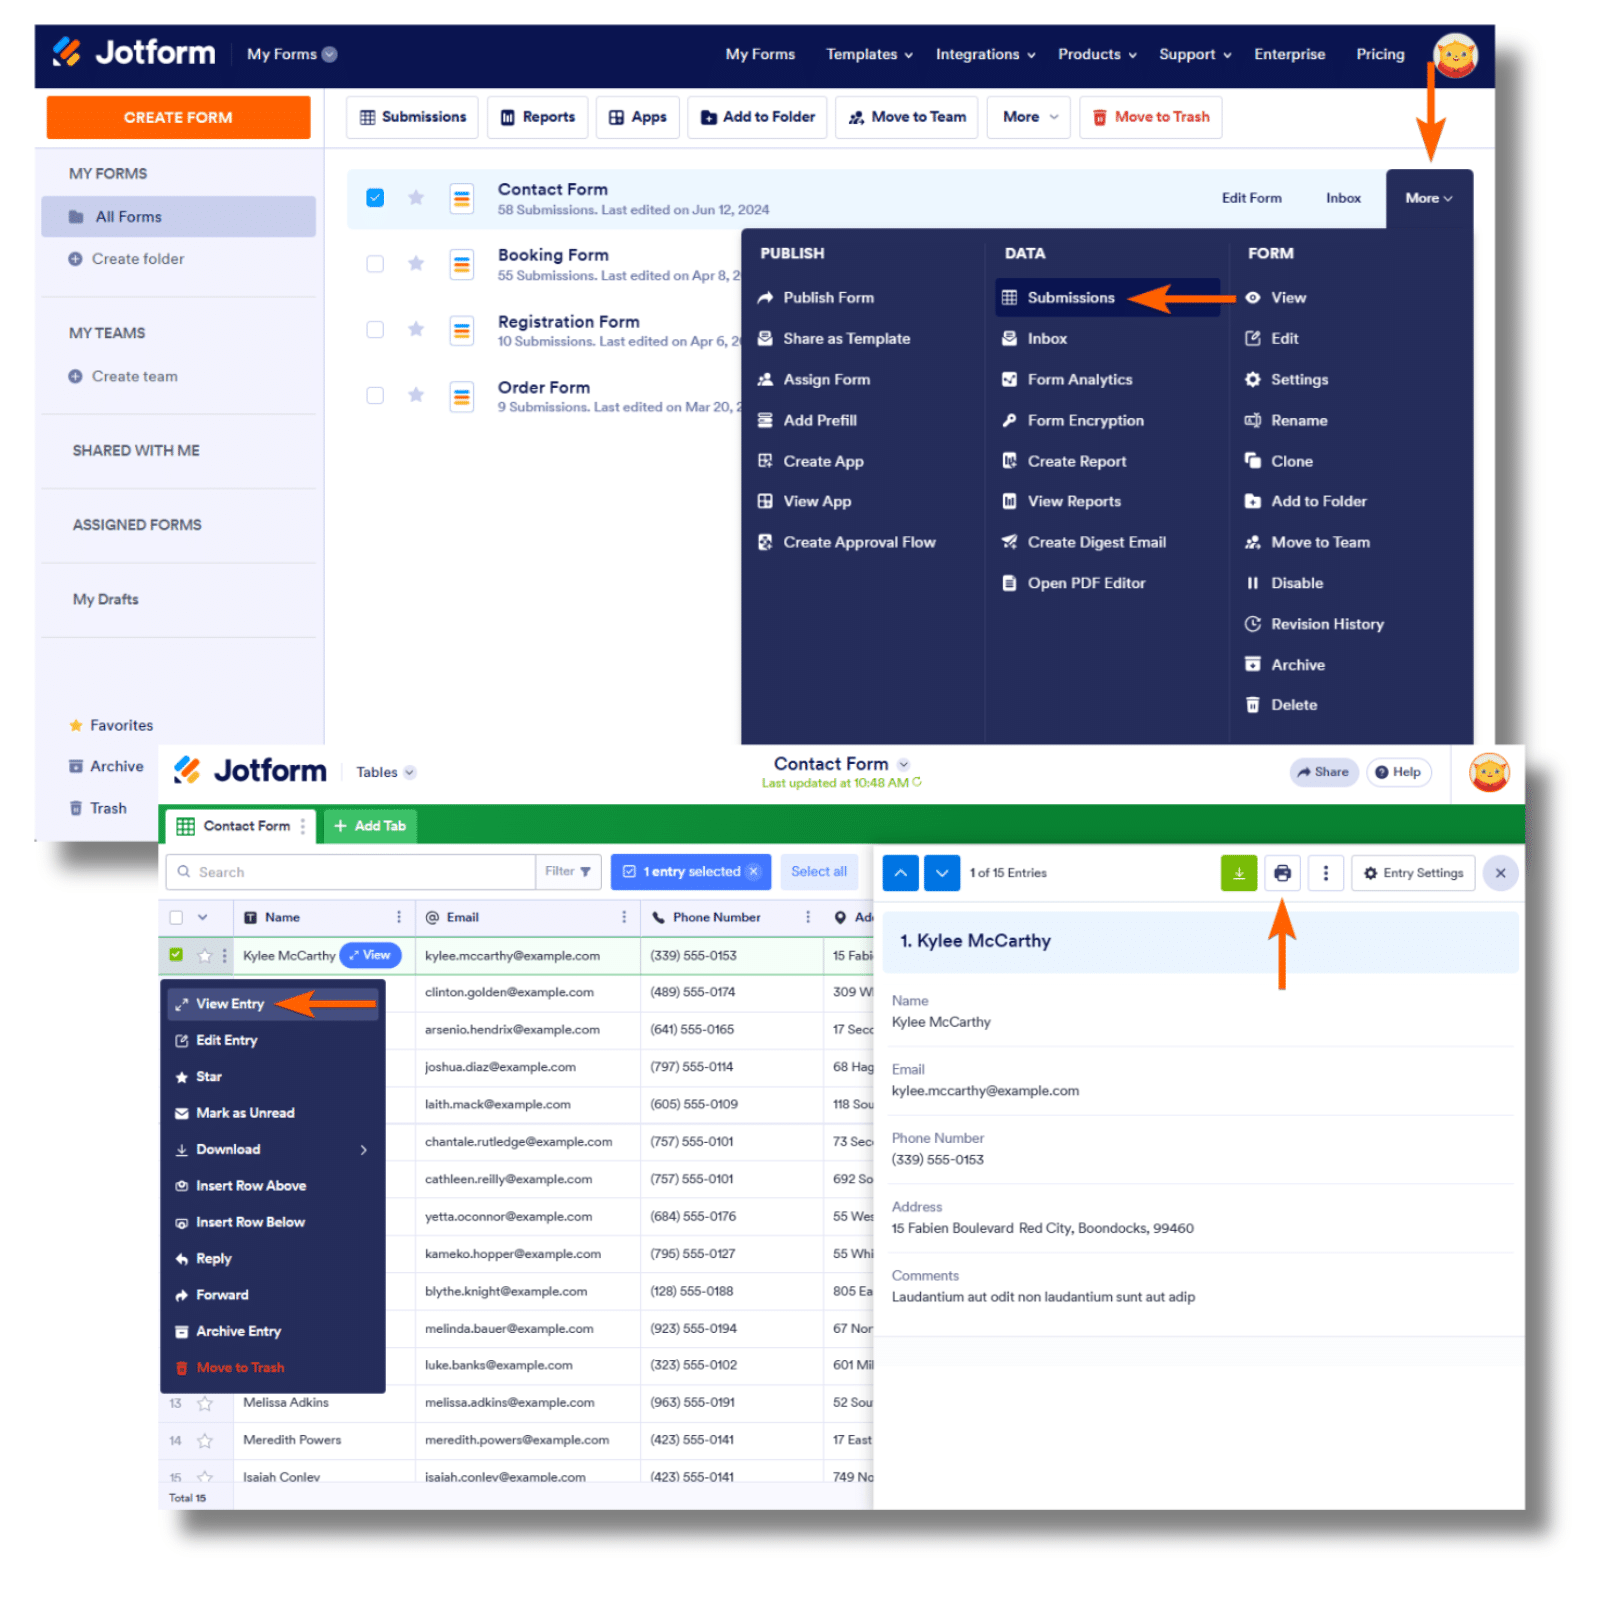Click the Share button in Tables header
The height and width of the screenshot is (1620, 1620).
pos(1323,772)
